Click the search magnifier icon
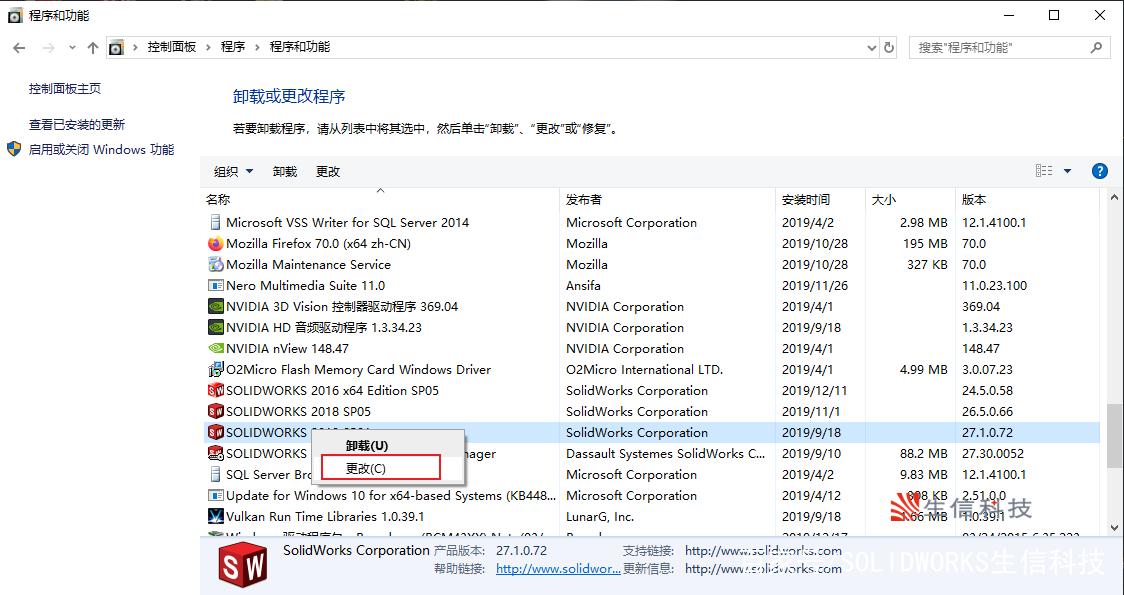 1096,47
